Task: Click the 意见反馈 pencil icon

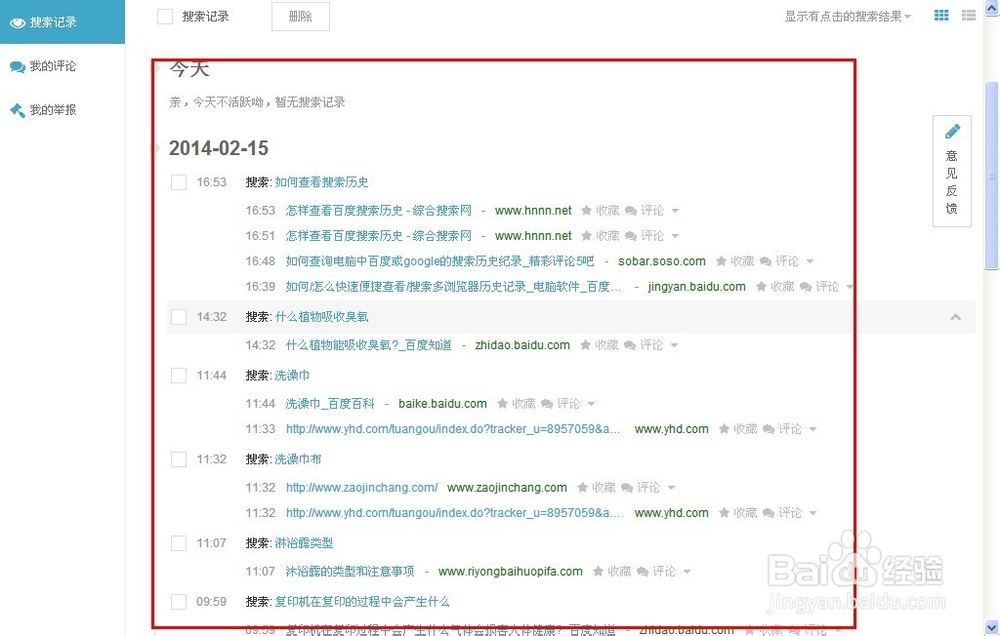Action: pos(952,131)
